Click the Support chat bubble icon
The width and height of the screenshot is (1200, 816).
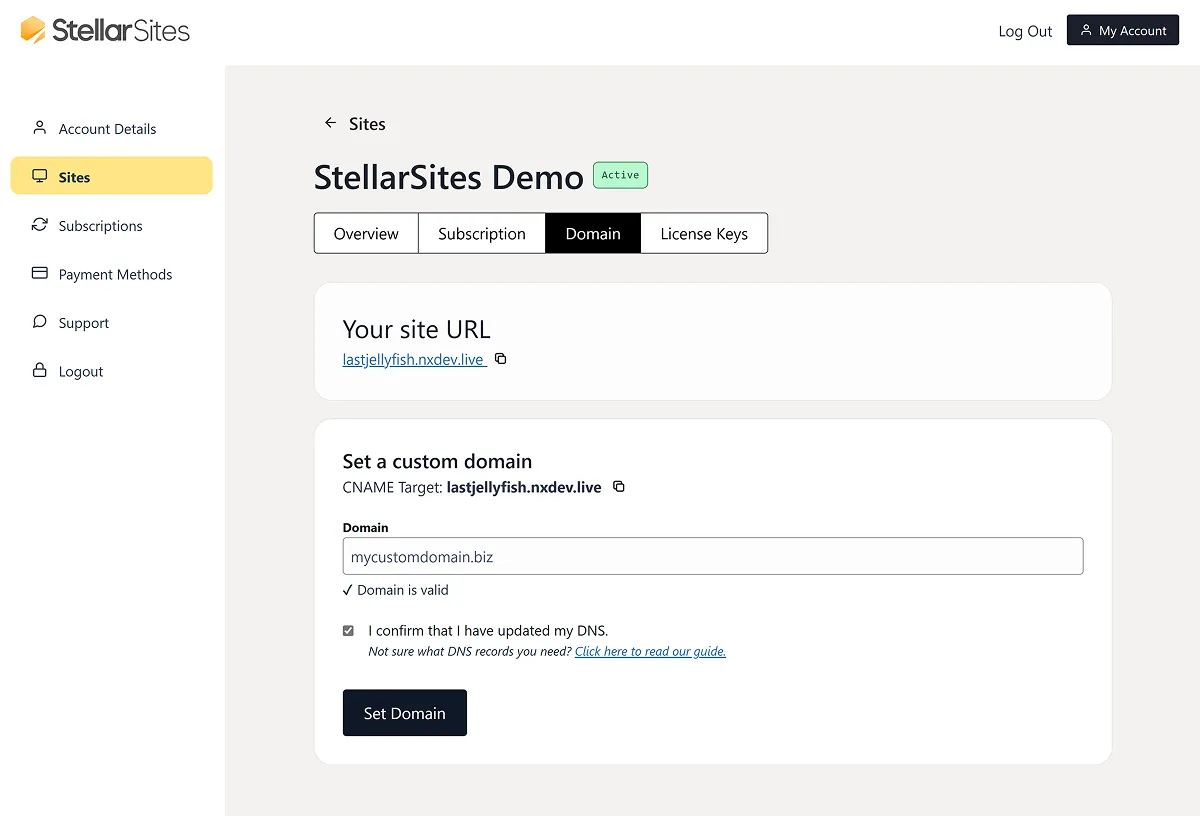(x=40, y=322)
